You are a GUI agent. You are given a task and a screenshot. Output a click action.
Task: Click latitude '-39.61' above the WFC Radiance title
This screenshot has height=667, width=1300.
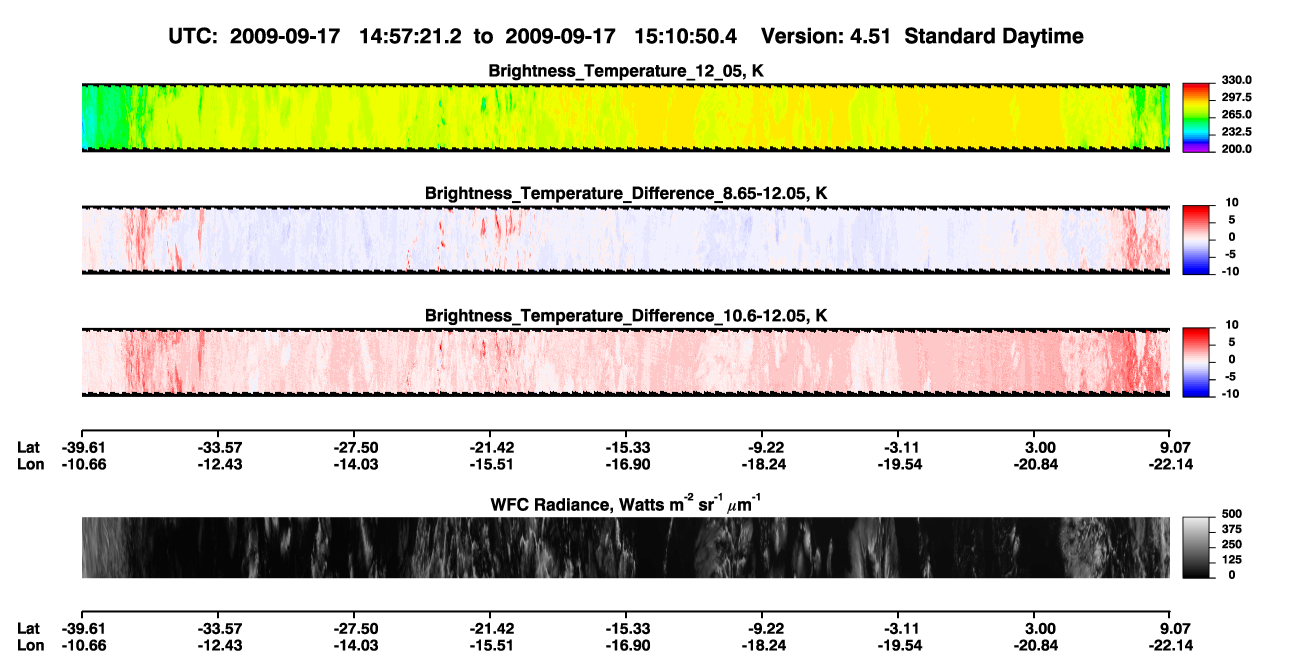(81, 447)
